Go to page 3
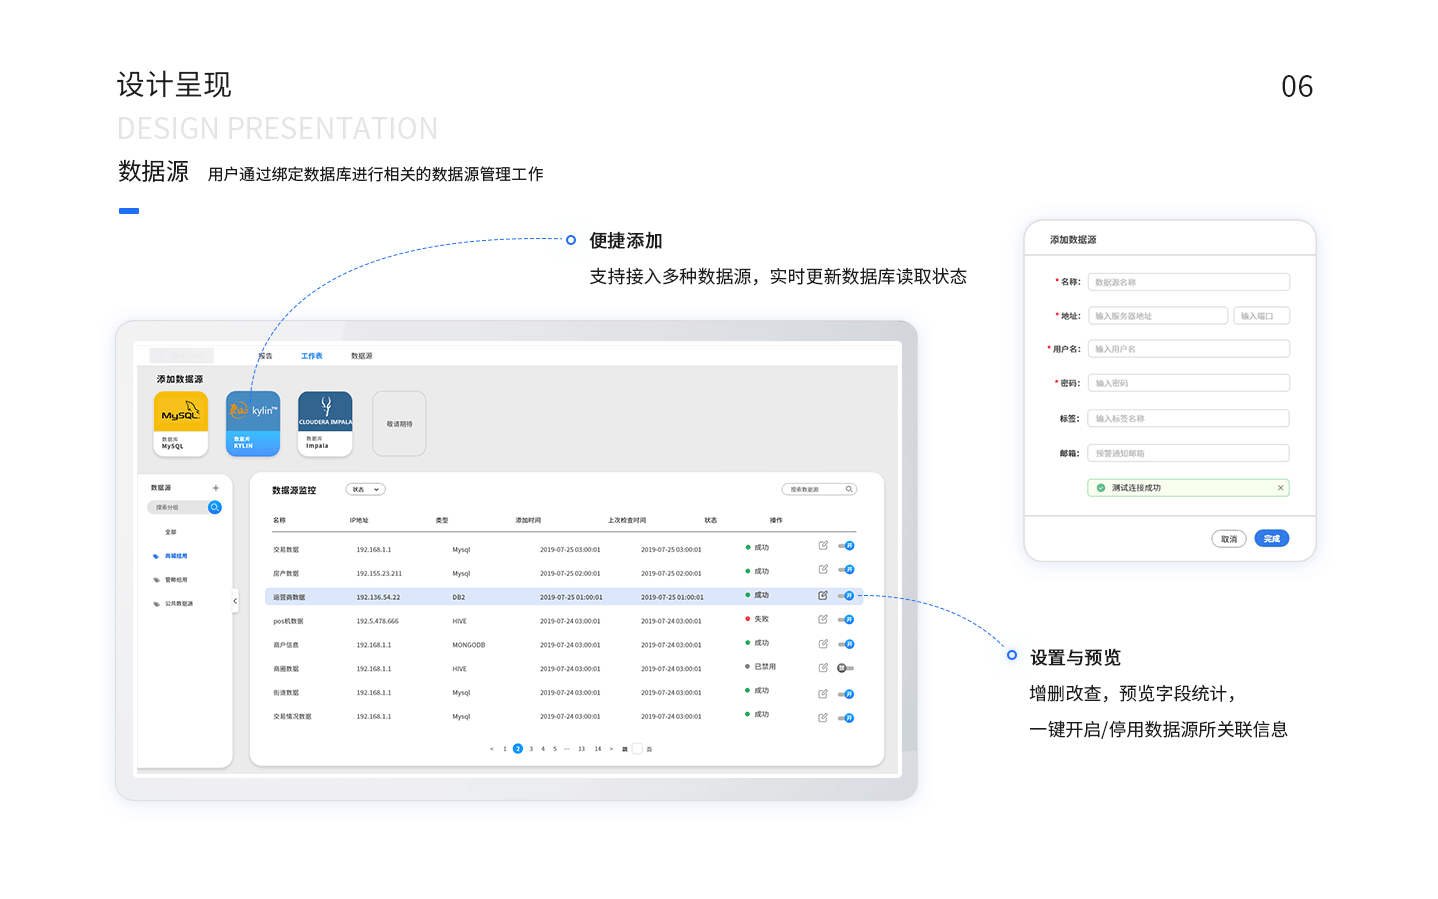1438x899 pixels. (x=531, y=748)
